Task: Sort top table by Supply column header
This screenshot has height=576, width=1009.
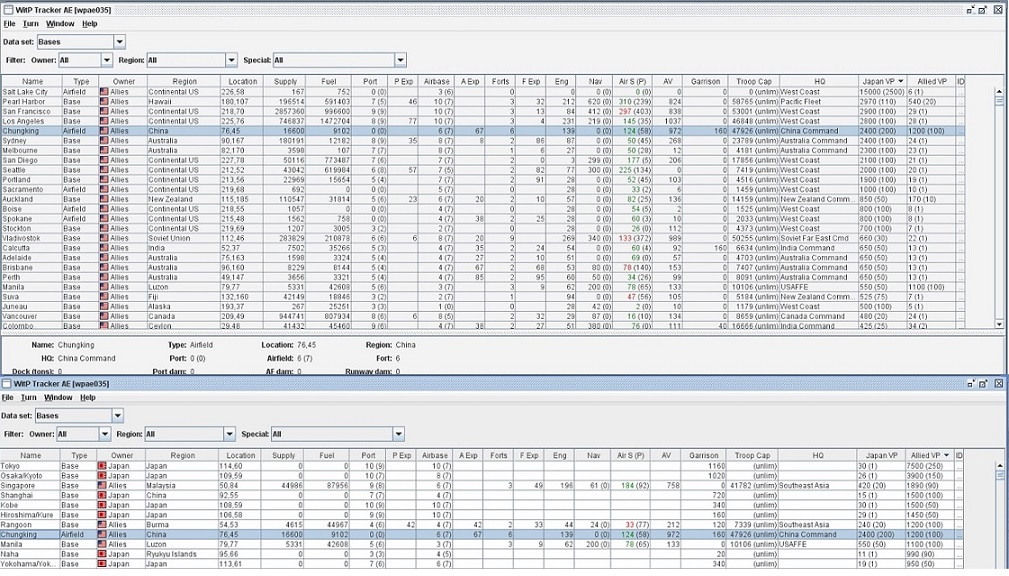Action: pyautogui.click(x=285, y=82)
